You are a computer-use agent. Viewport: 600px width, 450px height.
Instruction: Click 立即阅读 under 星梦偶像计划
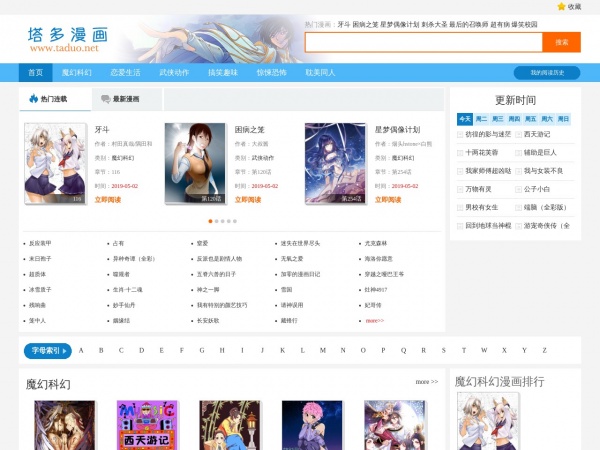click(388, 200)
